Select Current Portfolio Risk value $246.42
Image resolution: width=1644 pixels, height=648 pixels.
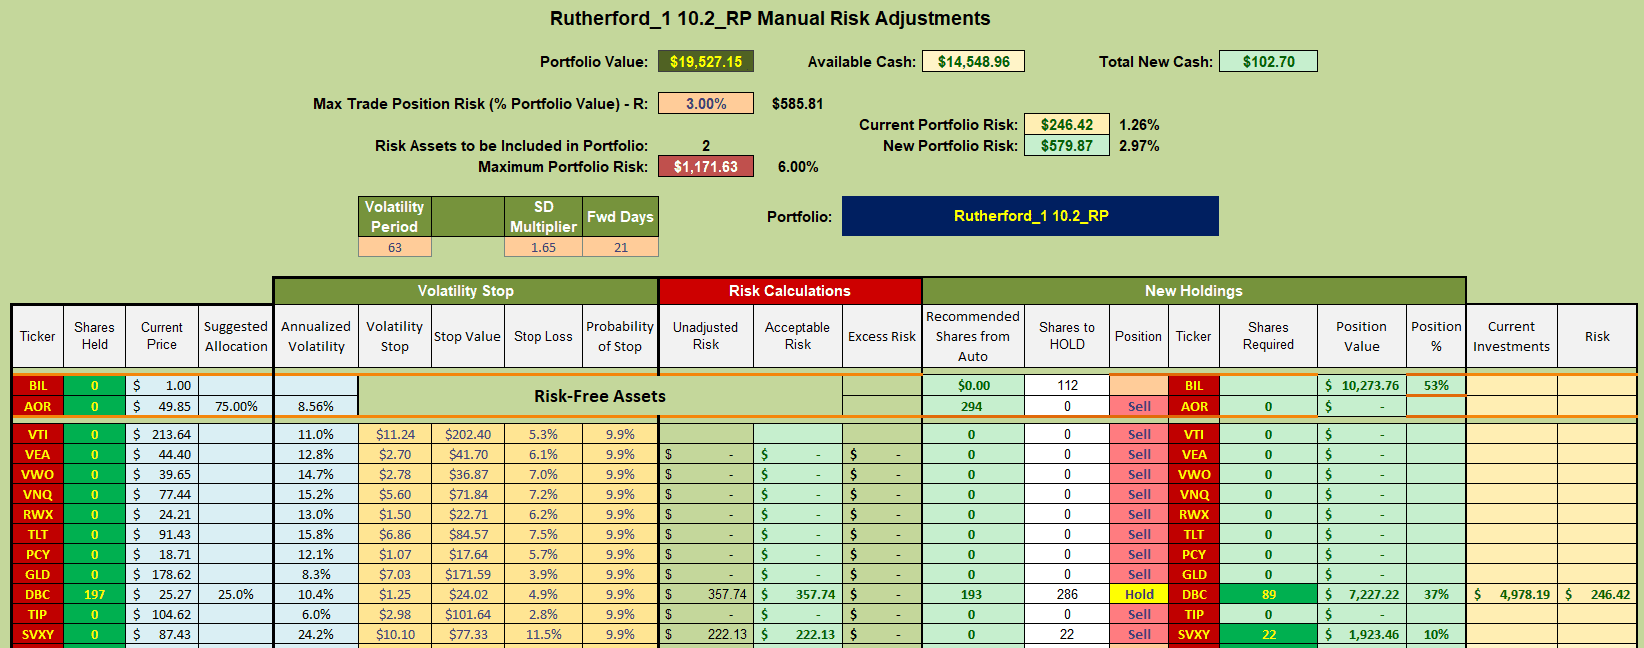1067,125
